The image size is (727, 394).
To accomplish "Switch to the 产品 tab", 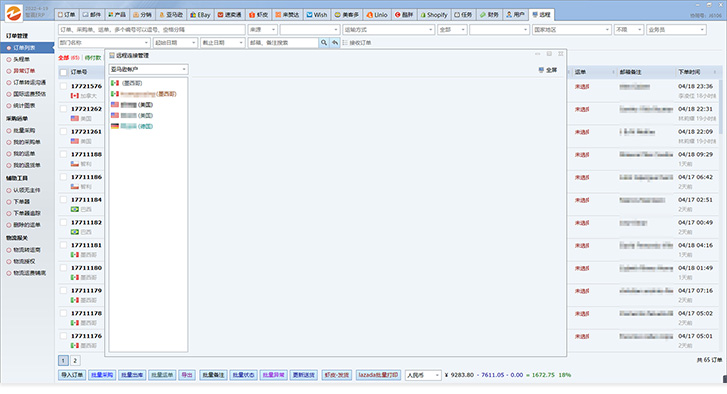I will click(117, 15).
